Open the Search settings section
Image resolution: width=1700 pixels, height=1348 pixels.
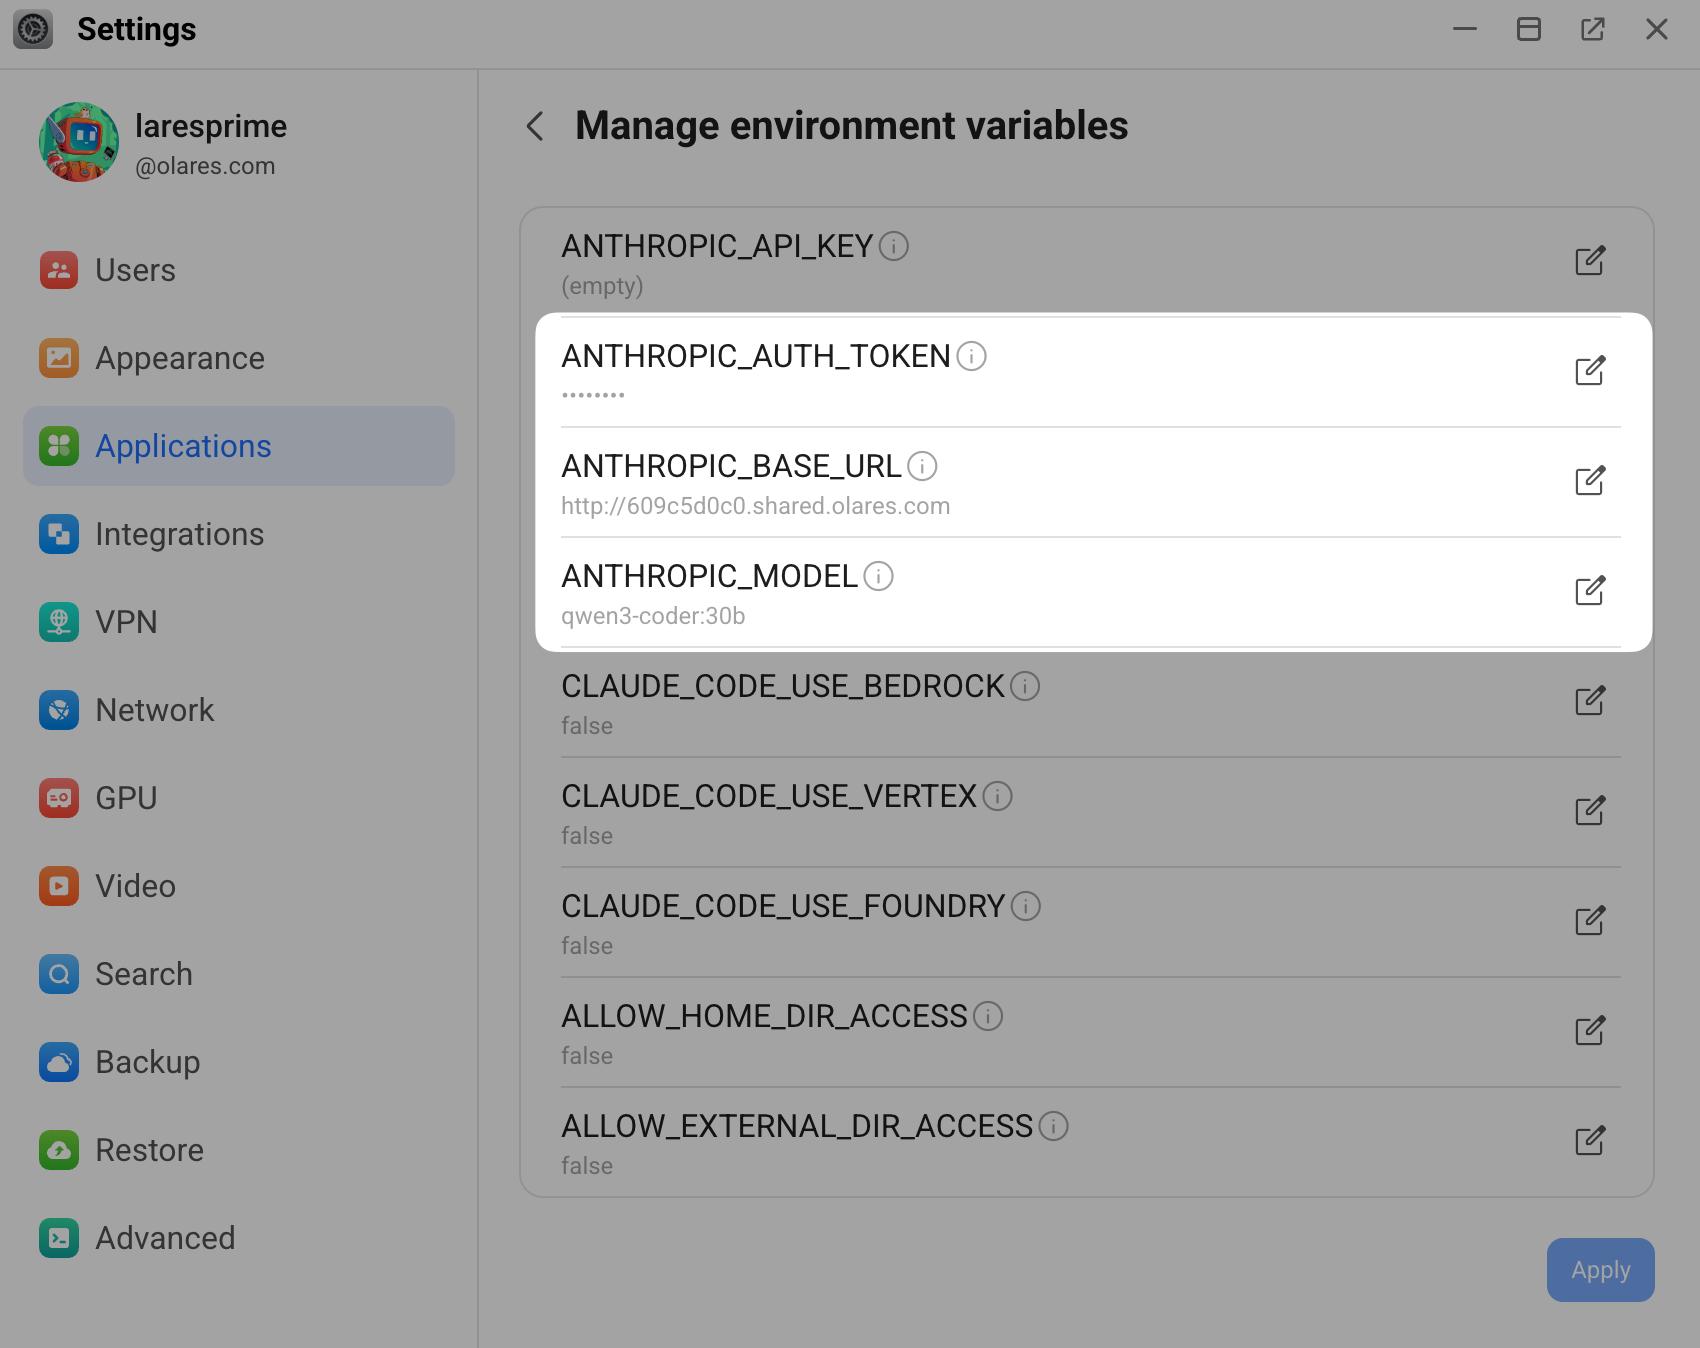[x=239, y=974]
